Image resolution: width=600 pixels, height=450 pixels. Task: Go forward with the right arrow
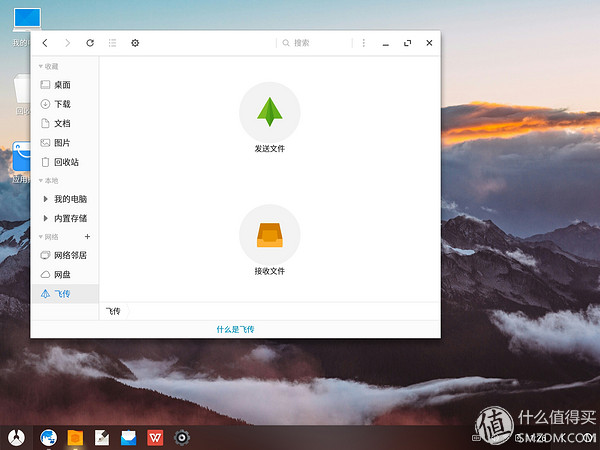coord(67,43)
